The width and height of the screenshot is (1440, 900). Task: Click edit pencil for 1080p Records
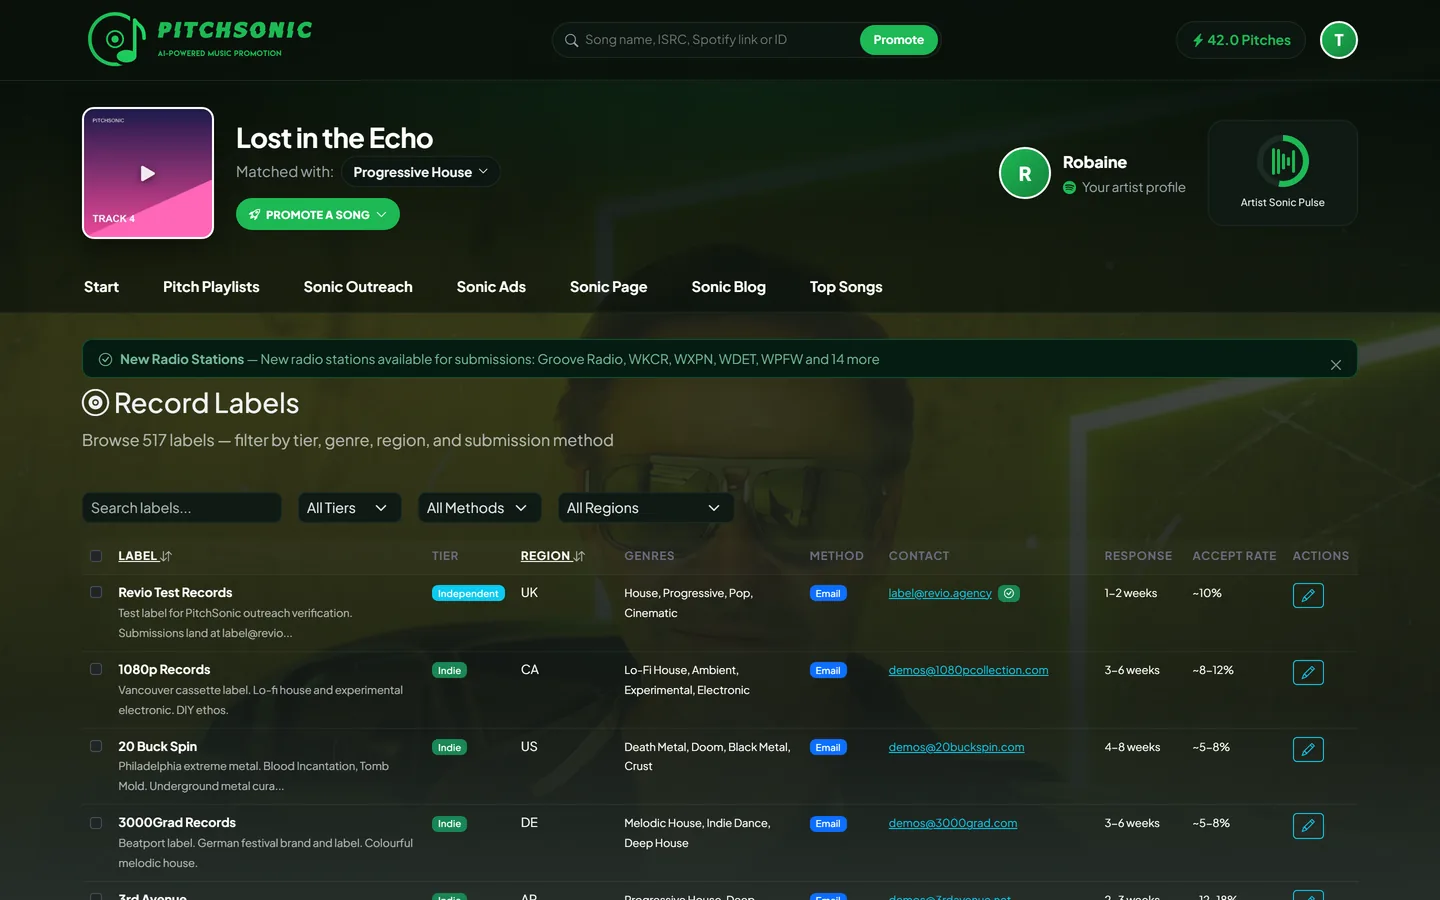(x=1308, y=673)
